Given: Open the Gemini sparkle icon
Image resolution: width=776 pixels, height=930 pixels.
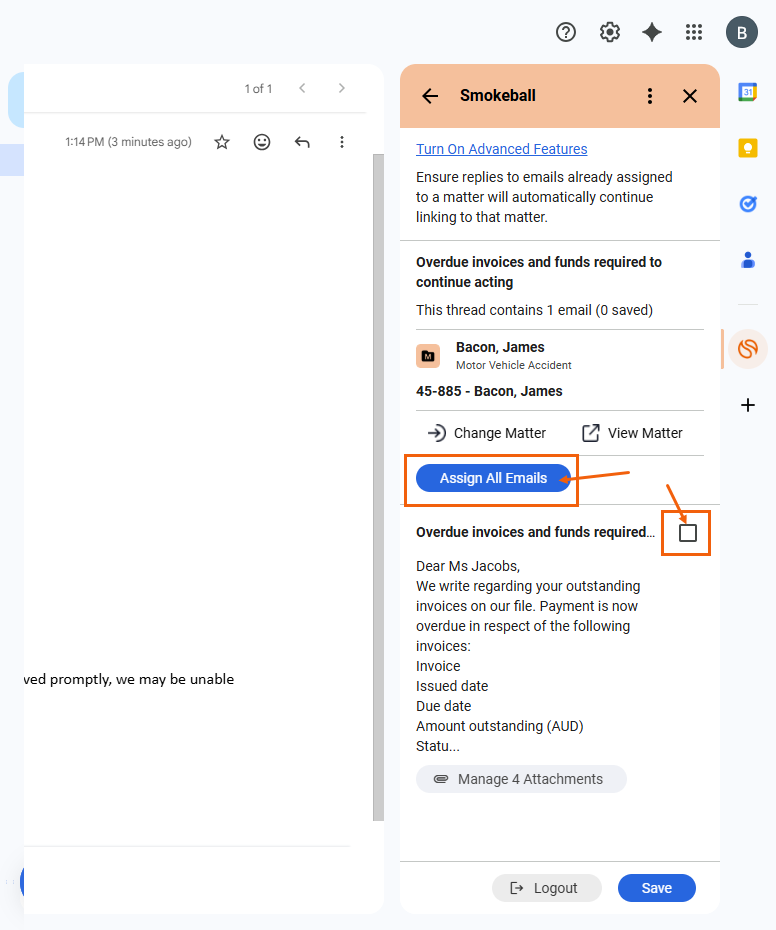Looking at the screenshot, I should point(652,32).
